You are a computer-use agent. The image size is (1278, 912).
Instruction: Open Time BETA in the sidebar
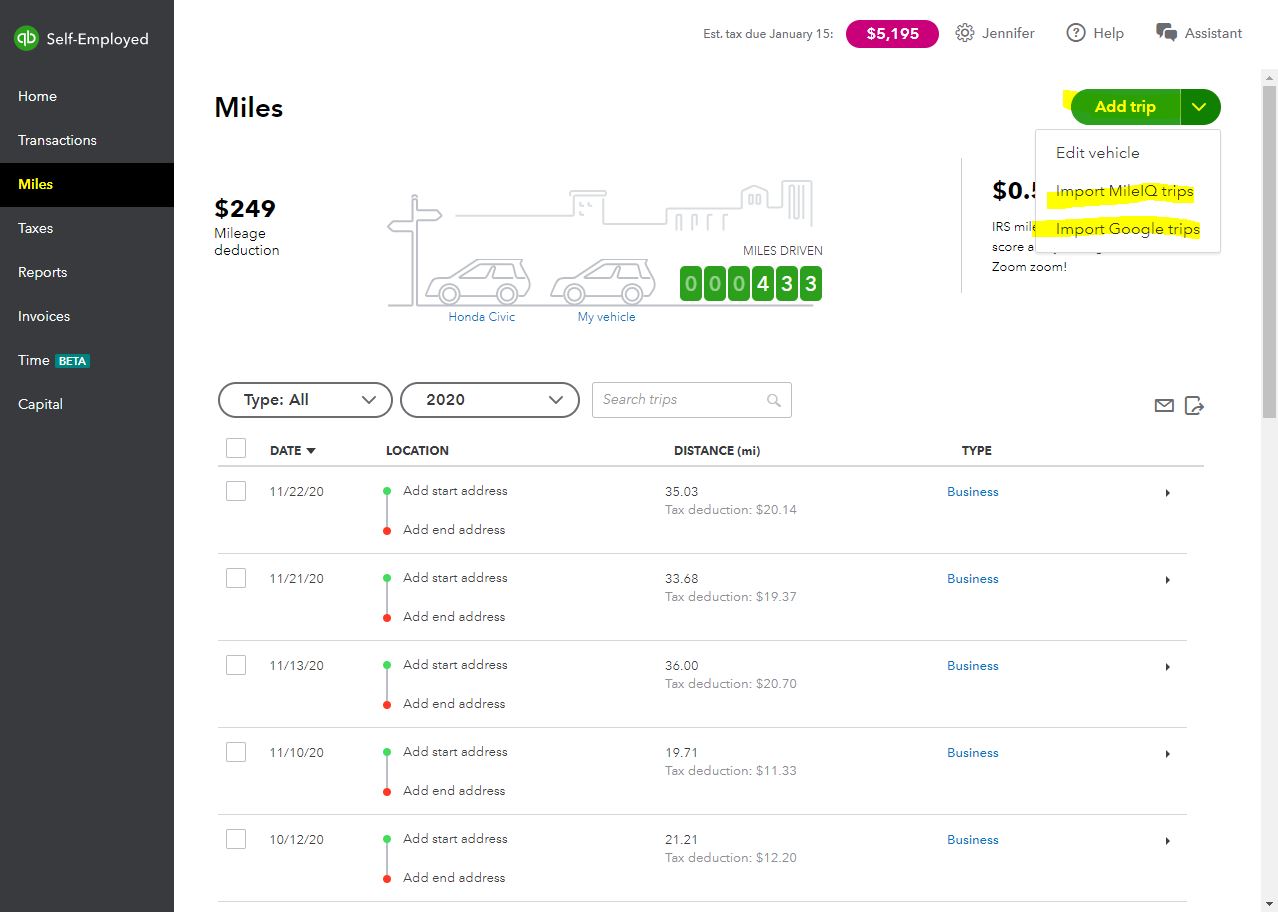[87, 360]
